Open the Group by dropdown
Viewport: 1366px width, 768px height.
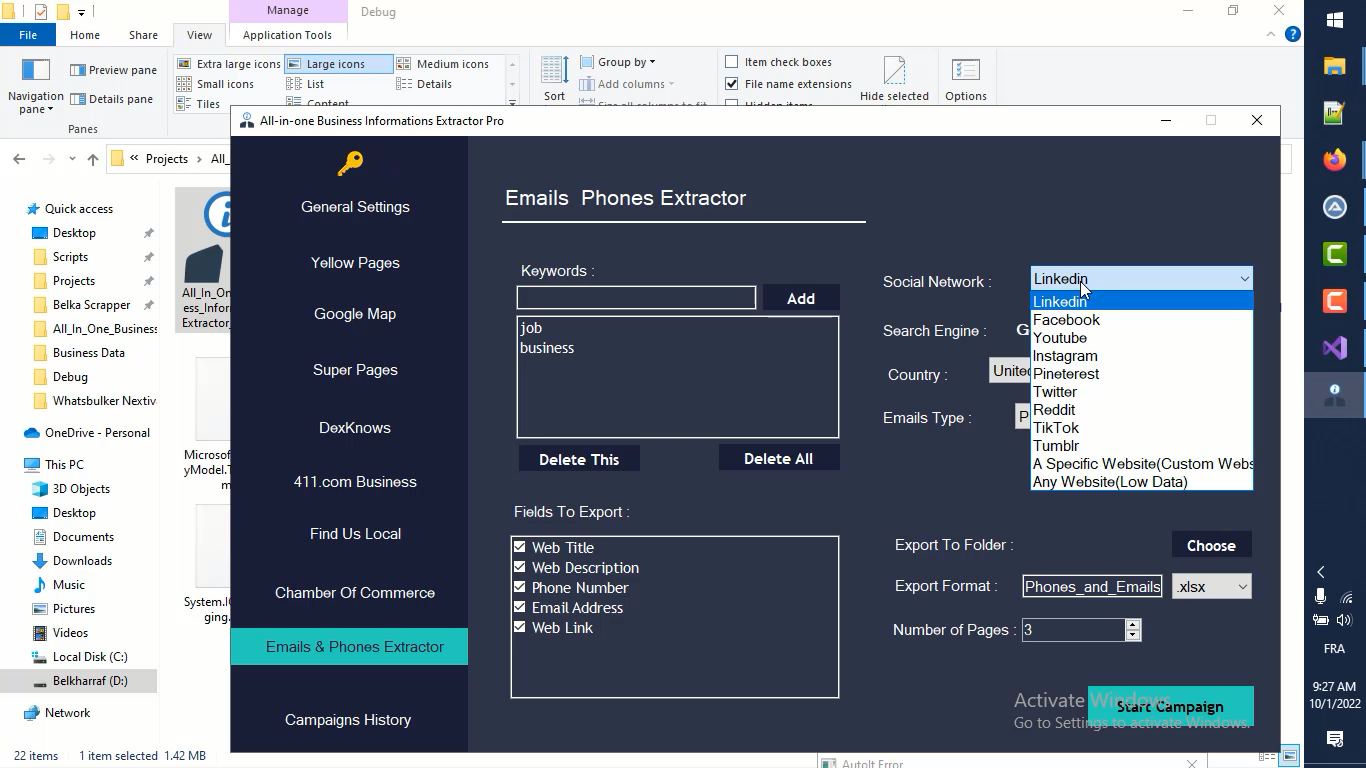617,62
